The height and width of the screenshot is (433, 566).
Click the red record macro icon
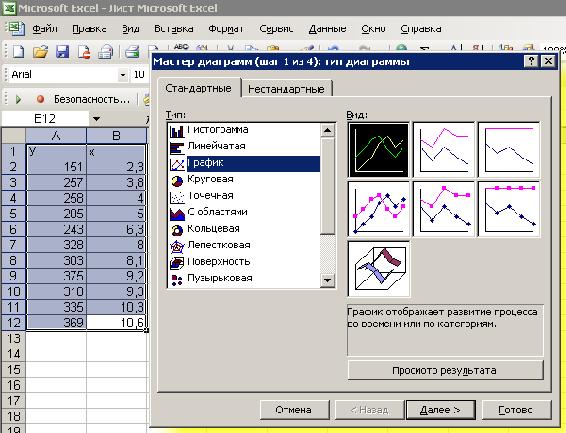(40, 99)
